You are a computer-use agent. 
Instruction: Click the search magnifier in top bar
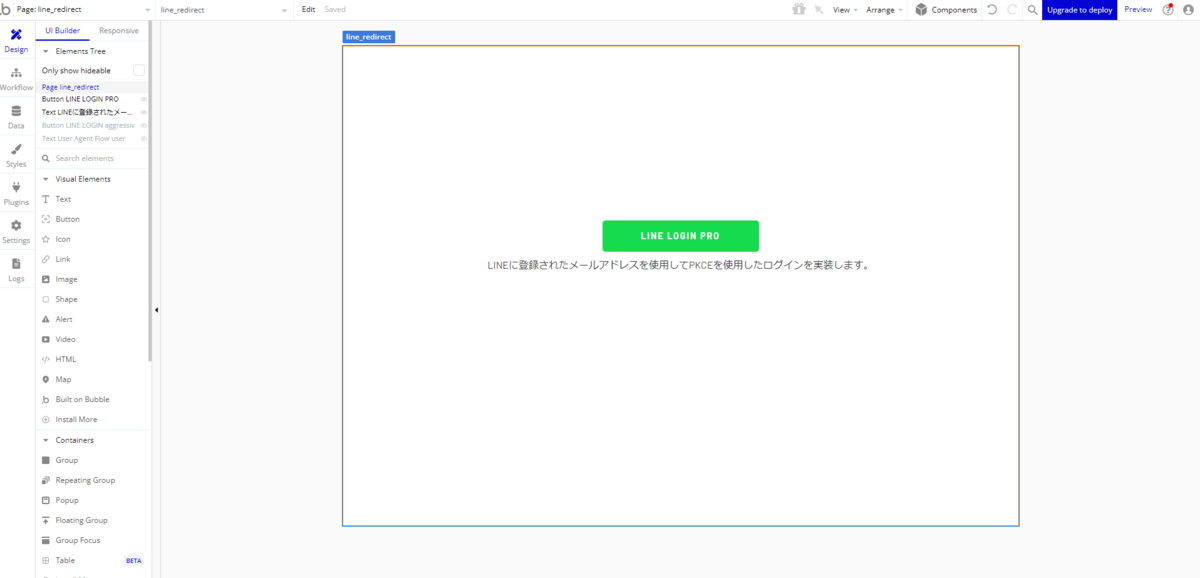(1032, 9)
